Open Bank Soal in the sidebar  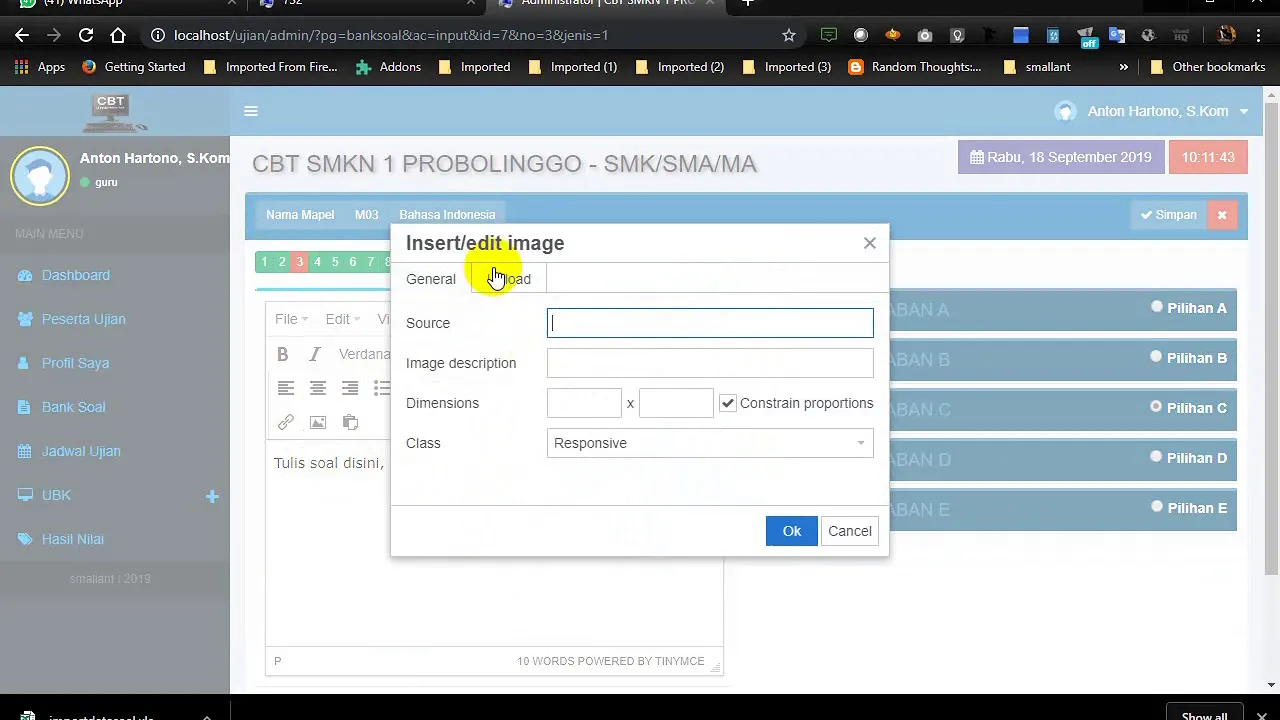coord(74,407)
